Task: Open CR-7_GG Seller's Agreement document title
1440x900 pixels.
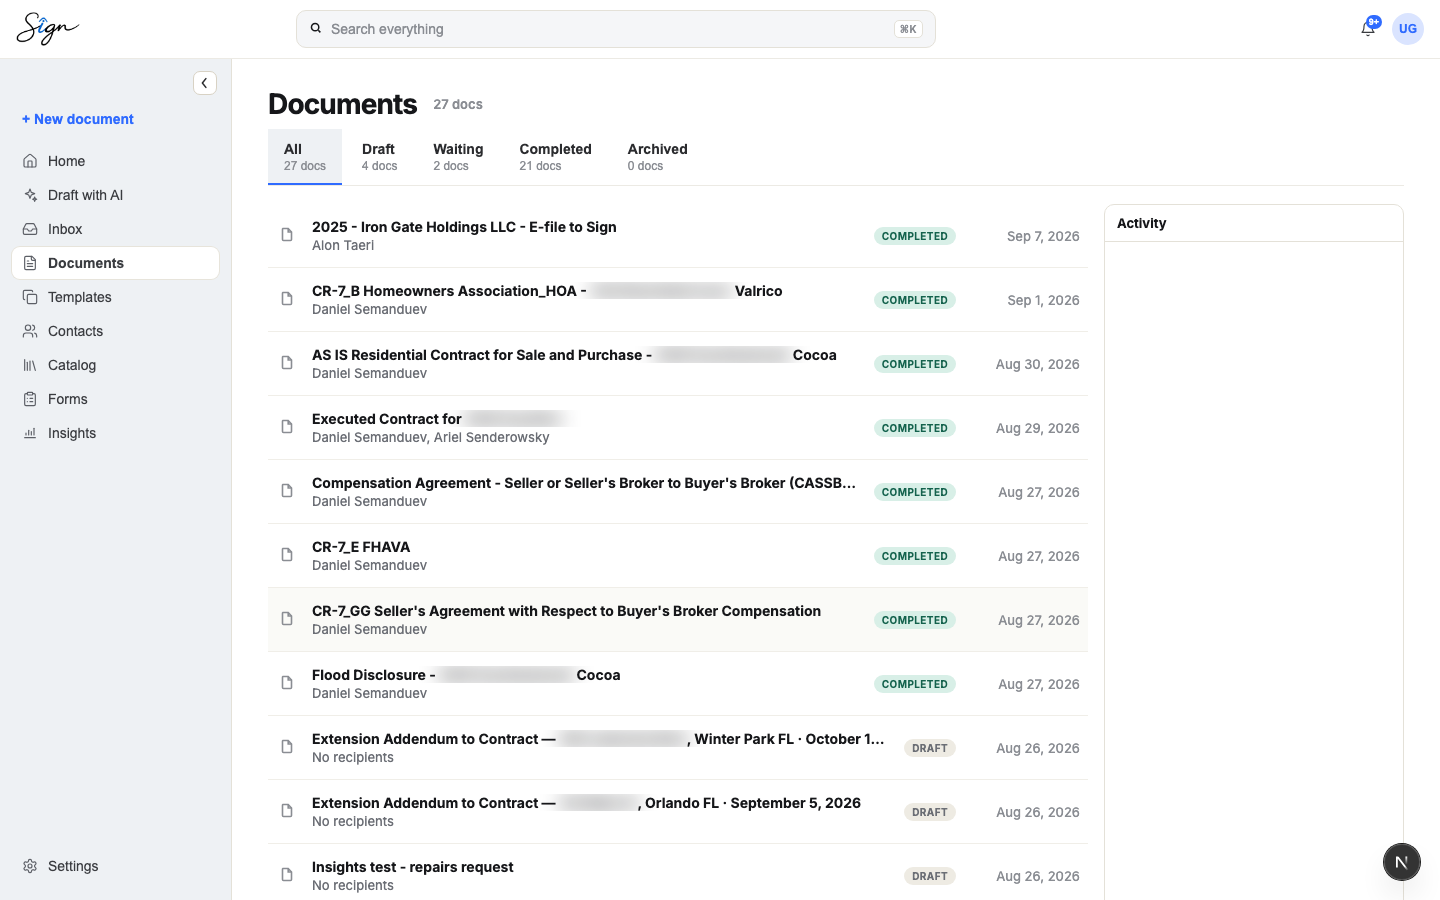Action: coord(566,611)
